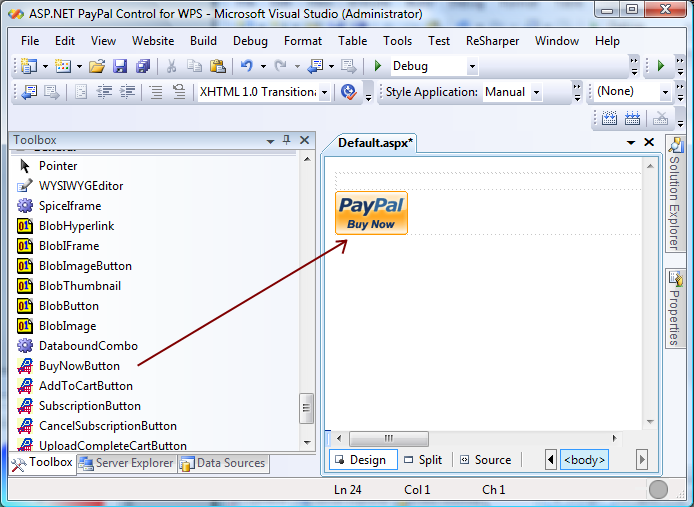
Task: Select the BuyNowButton toolbox item
Action: (78, 366)
